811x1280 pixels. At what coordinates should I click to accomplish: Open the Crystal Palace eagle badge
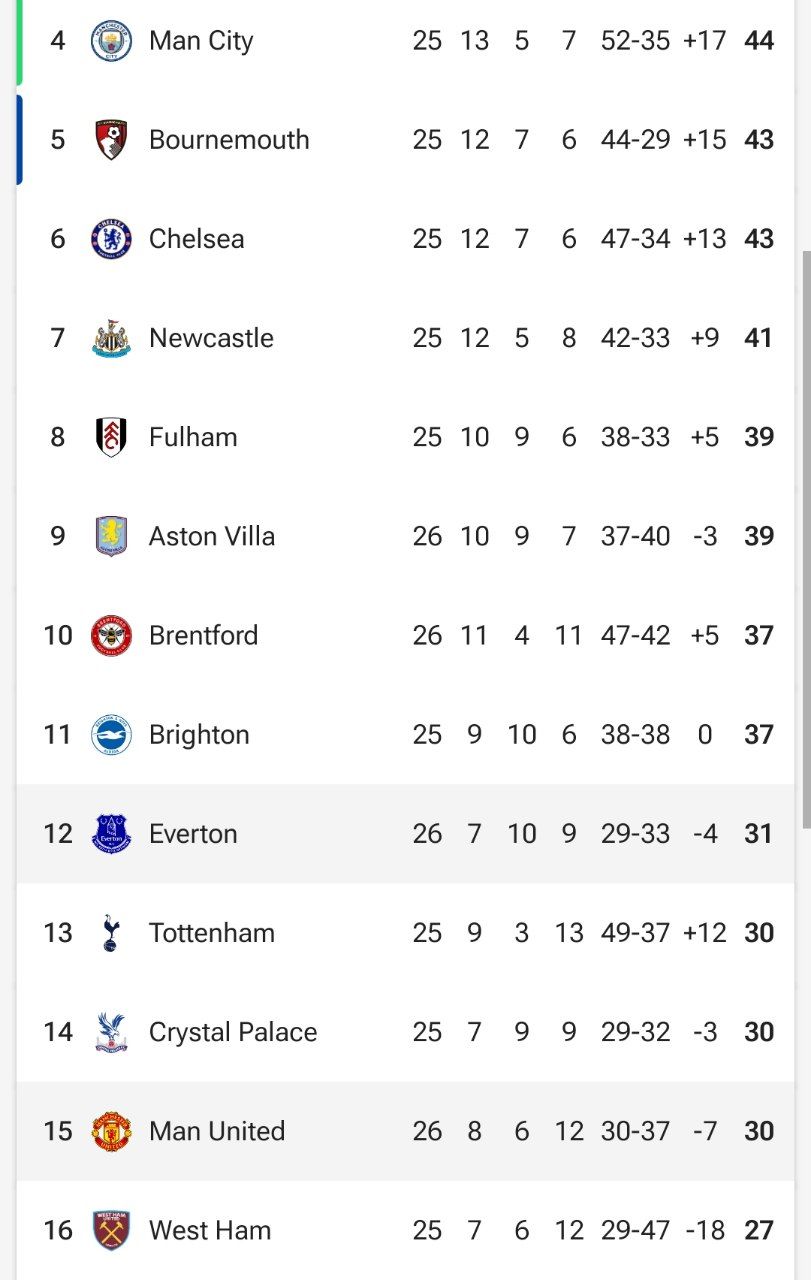click(x=111, y=1032)
